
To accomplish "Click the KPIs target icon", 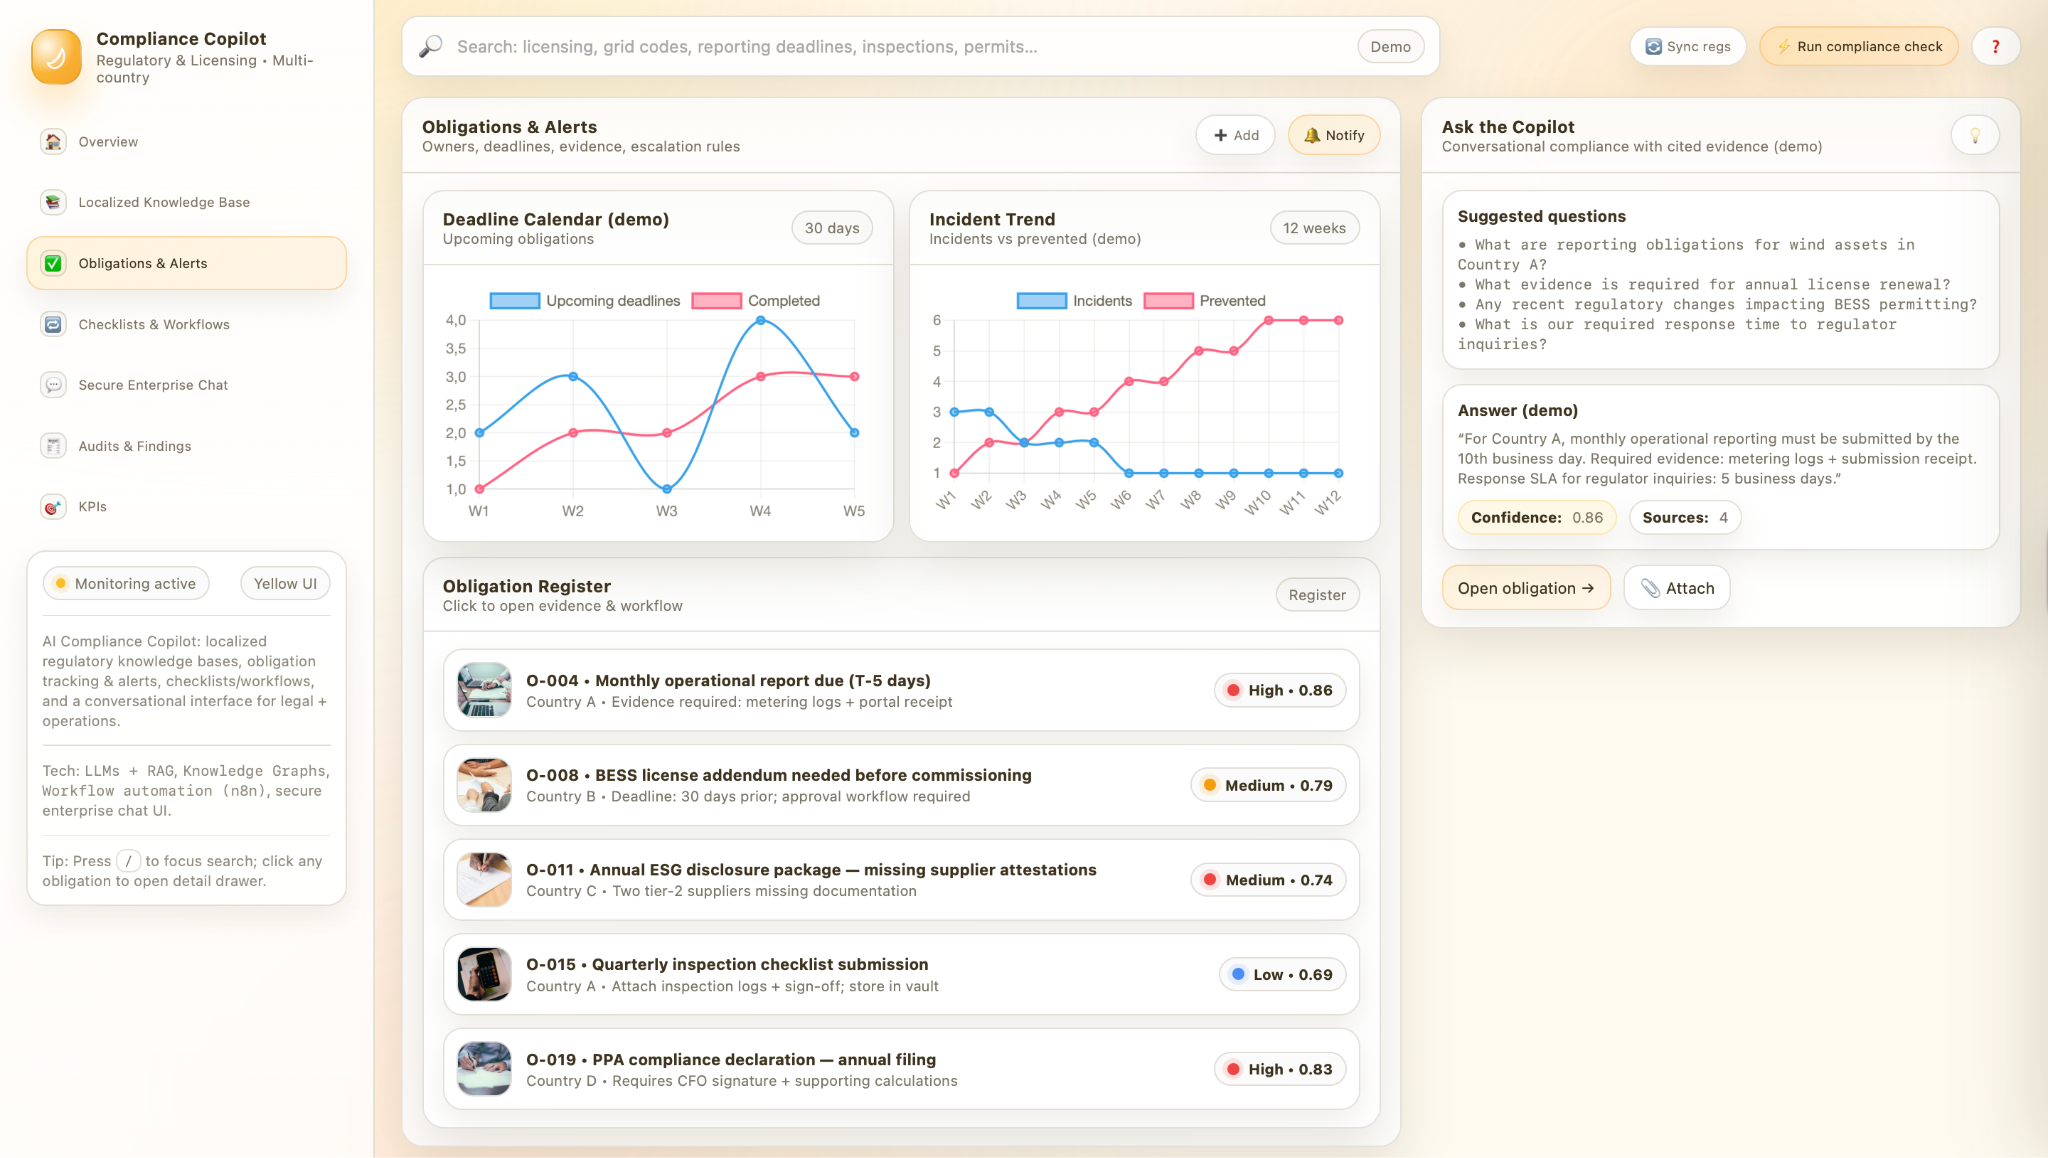I will tap(53, 507).
